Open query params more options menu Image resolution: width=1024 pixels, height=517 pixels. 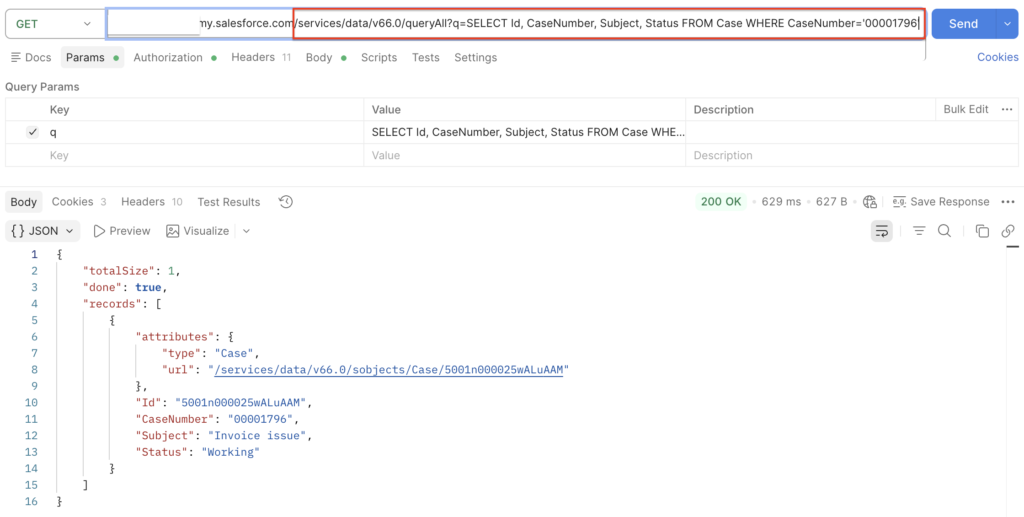(x=1006, y=109)
